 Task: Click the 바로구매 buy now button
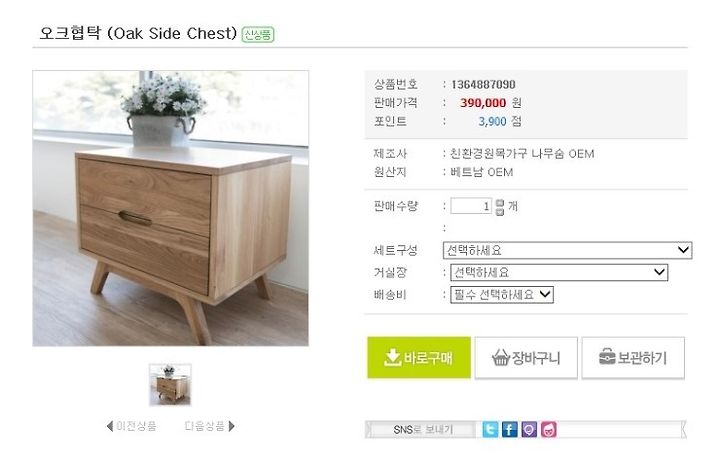coord(419,357)
